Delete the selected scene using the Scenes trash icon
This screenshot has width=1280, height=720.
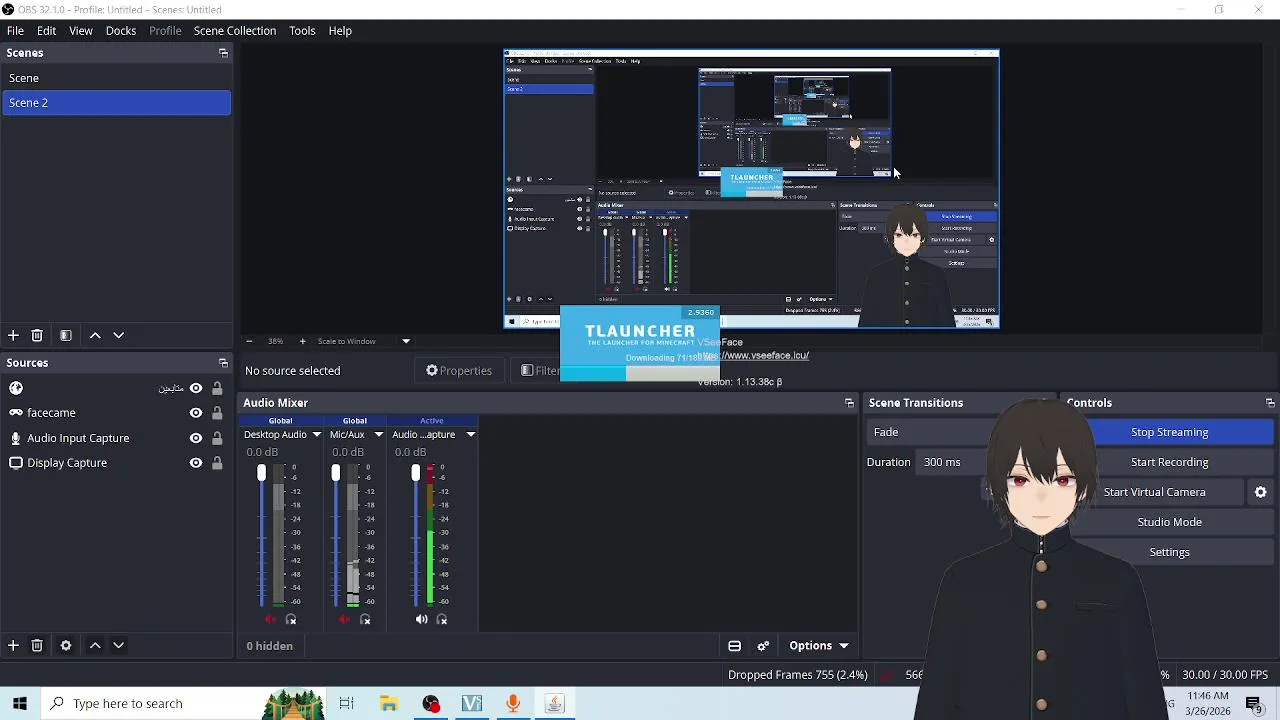tap(37, 336)
